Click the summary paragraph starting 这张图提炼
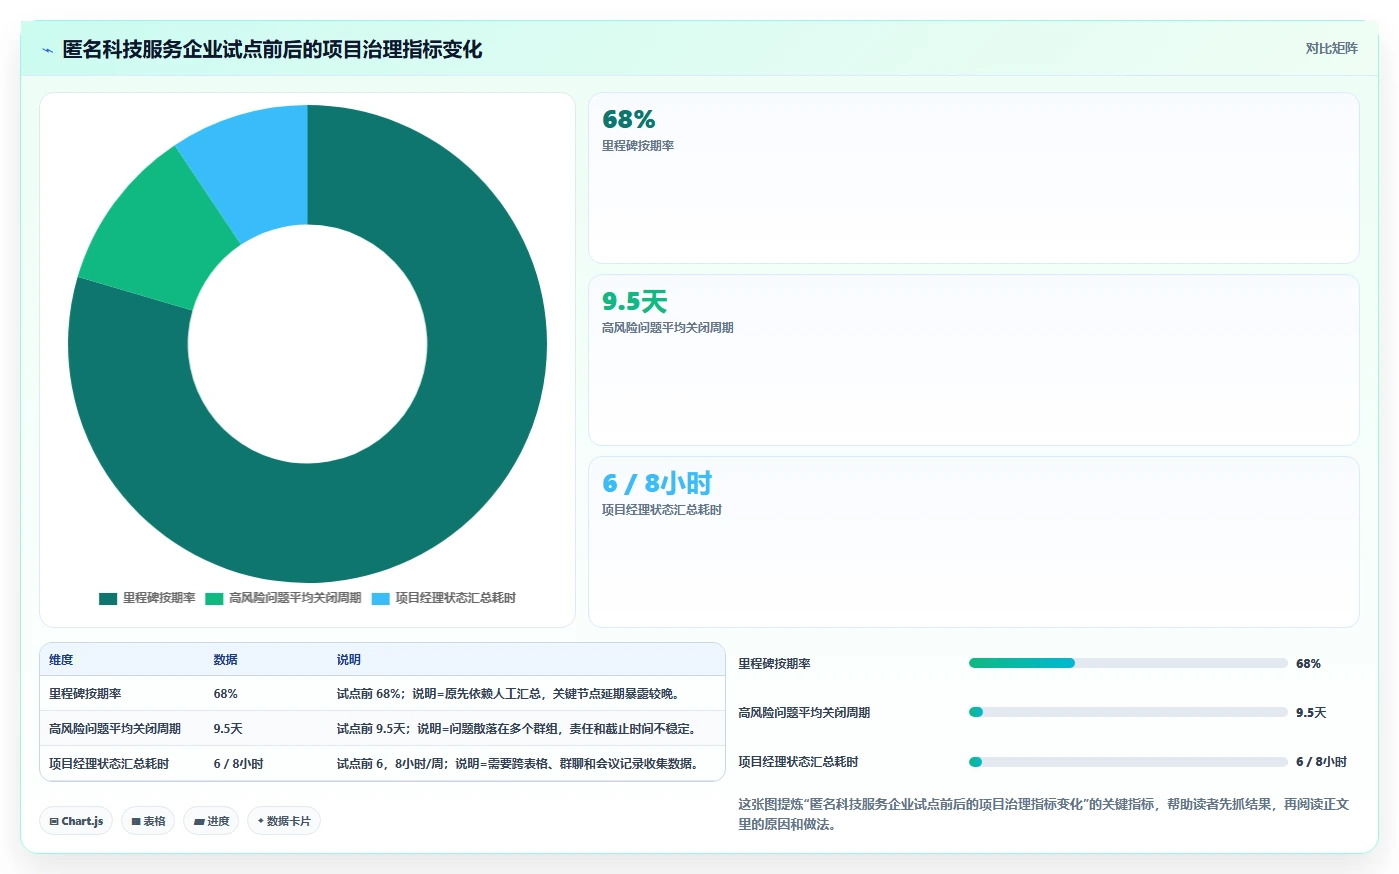Image resolution: width=1399 pixels, height=874 pixels. click(1044, 814)
